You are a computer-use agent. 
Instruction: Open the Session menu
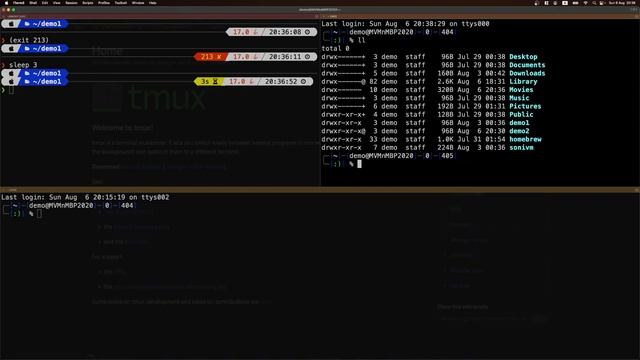(71, 3)
